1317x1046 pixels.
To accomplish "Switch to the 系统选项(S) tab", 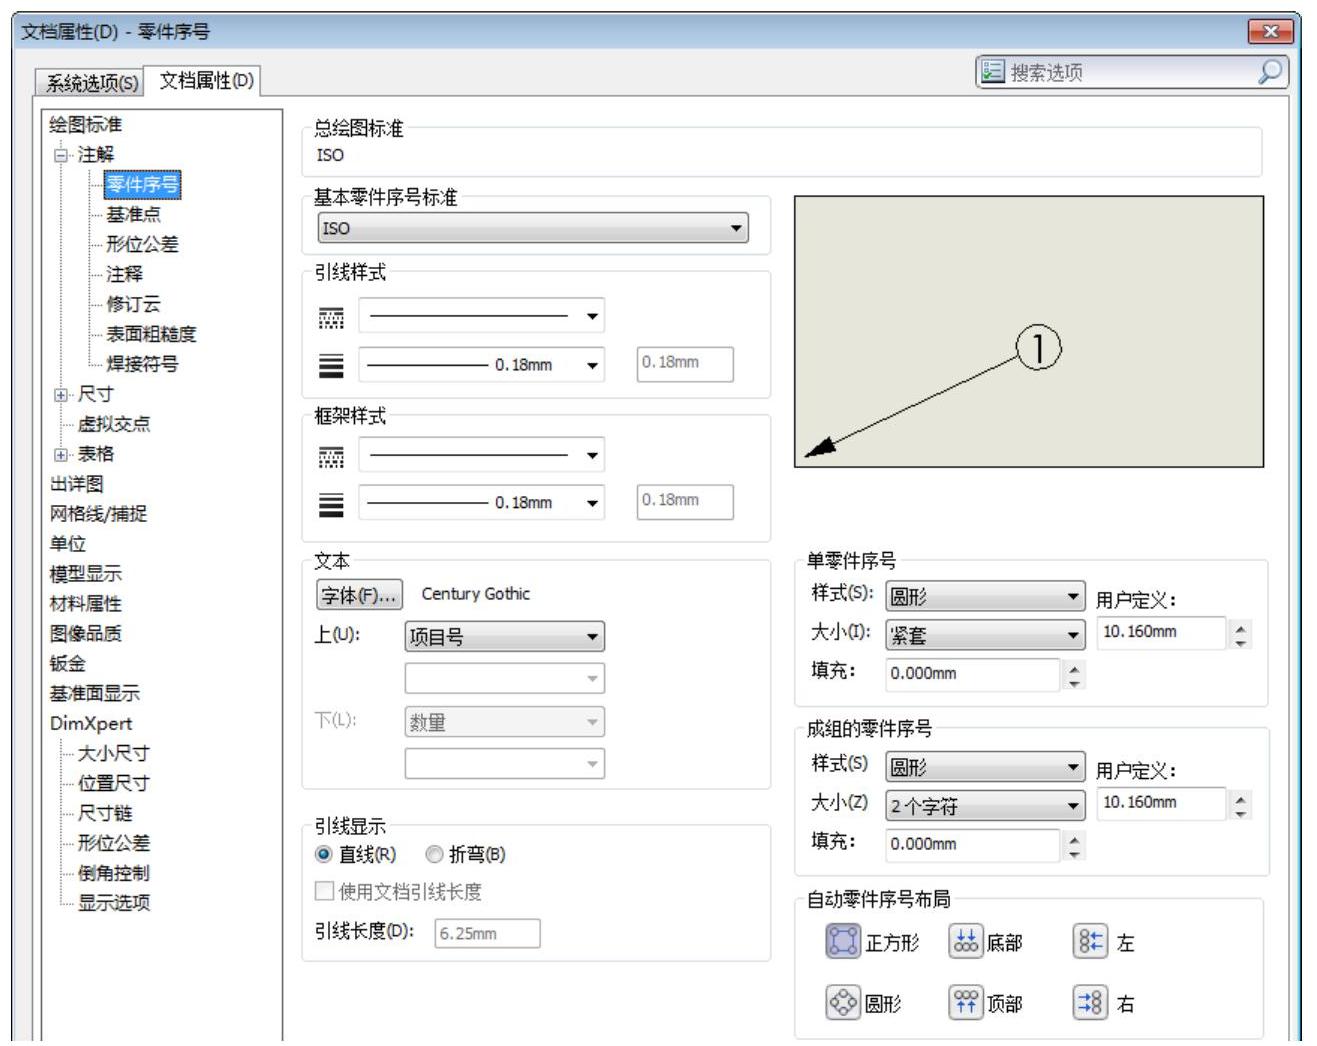I will [x=92, y=83].
